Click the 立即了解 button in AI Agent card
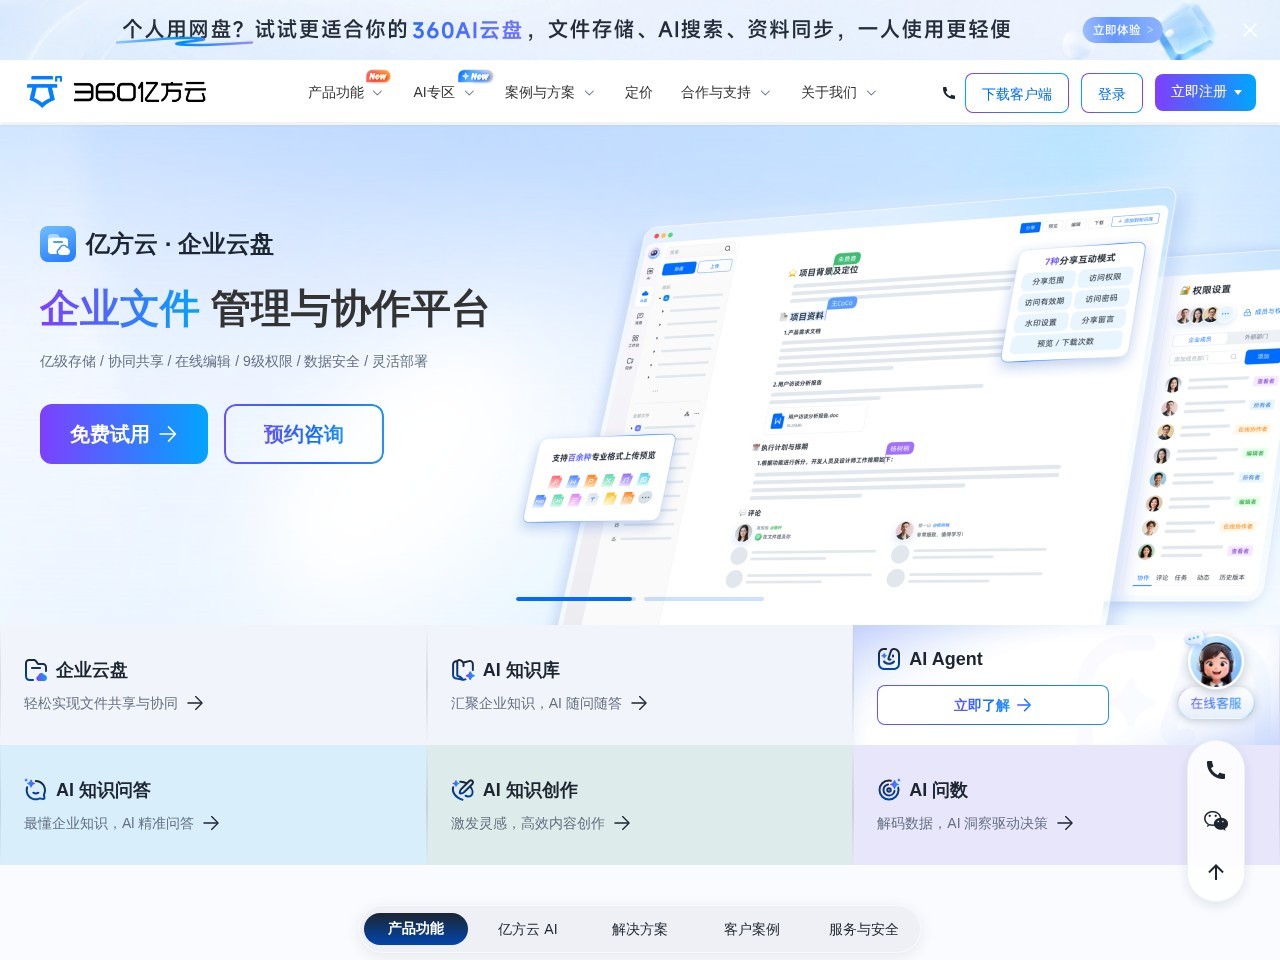The image size is (1280, 960). coord(993,705)
